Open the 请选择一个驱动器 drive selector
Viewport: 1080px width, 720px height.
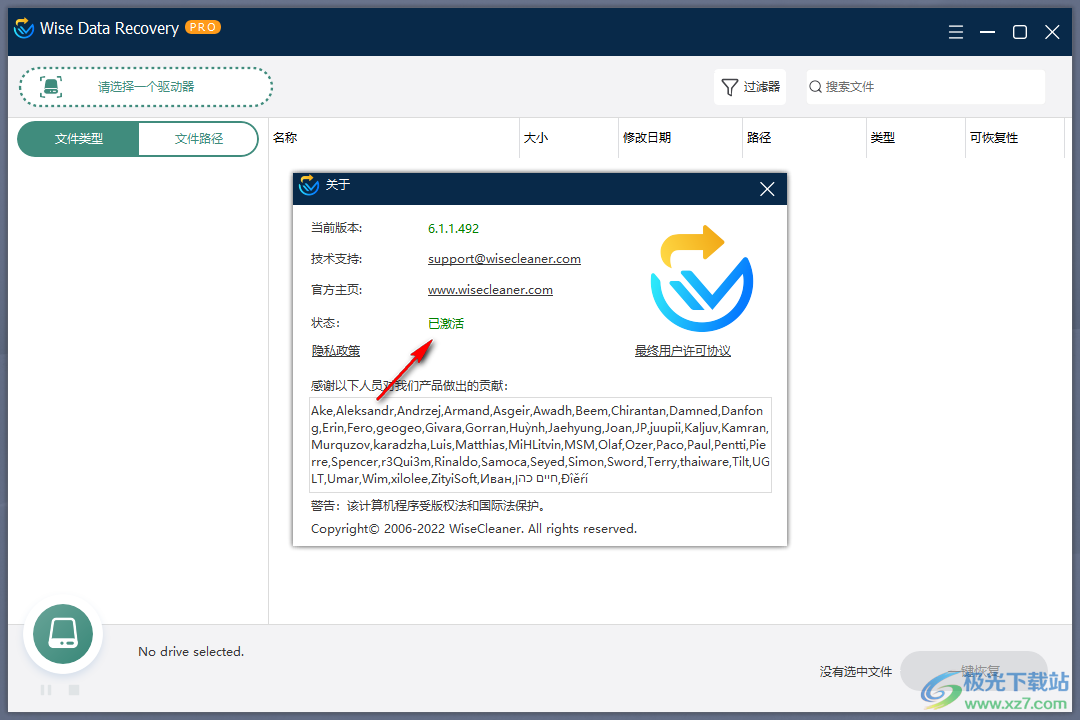146,87
